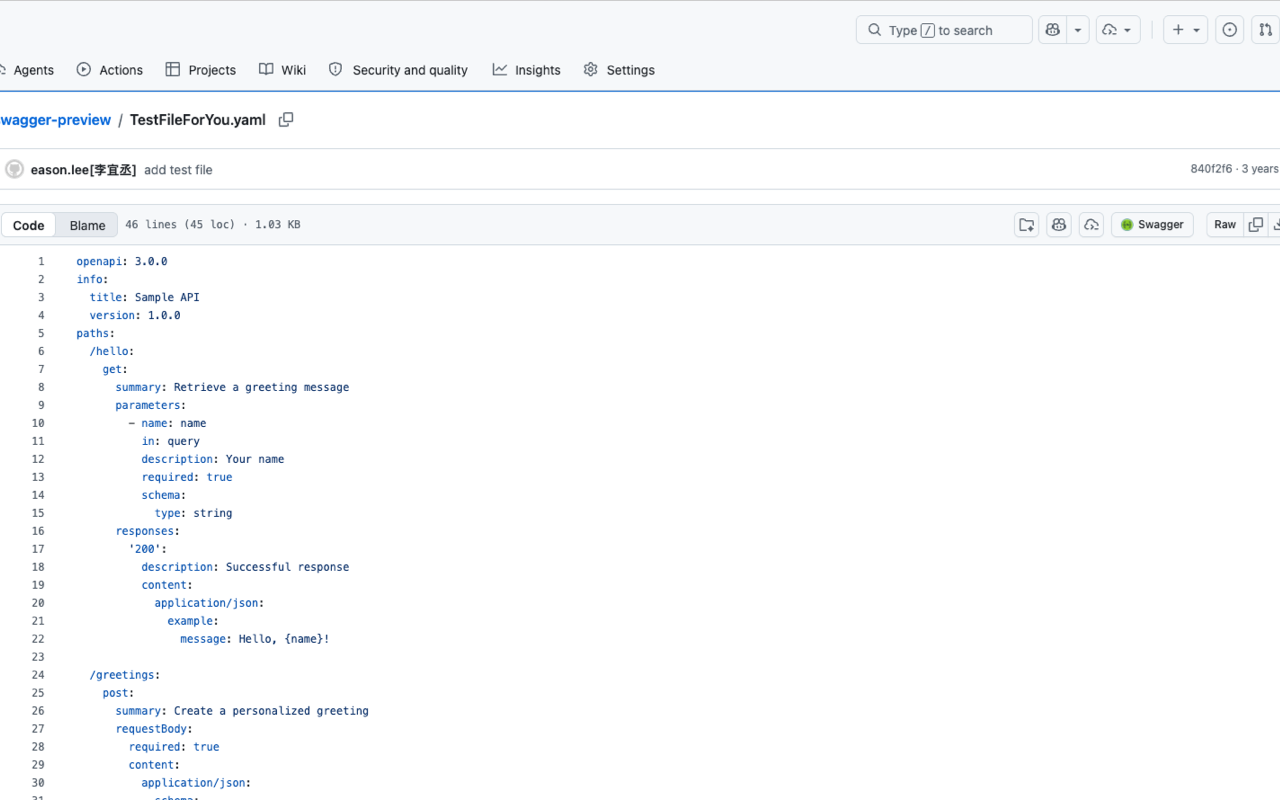Viewport: 1280px width, 800px height.
Task: Open pull requests icon in top header
Action: pos(1266,30)
